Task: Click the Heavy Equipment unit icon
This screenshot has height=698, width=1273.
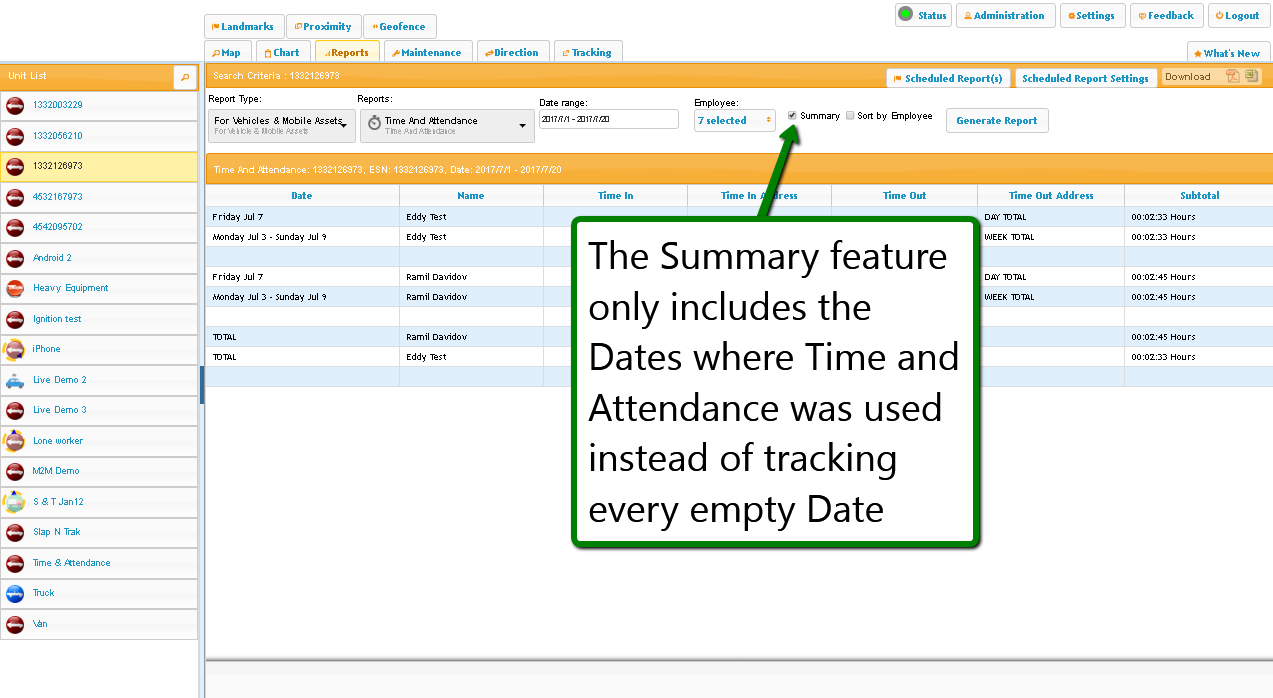Action: coord(15,289)
